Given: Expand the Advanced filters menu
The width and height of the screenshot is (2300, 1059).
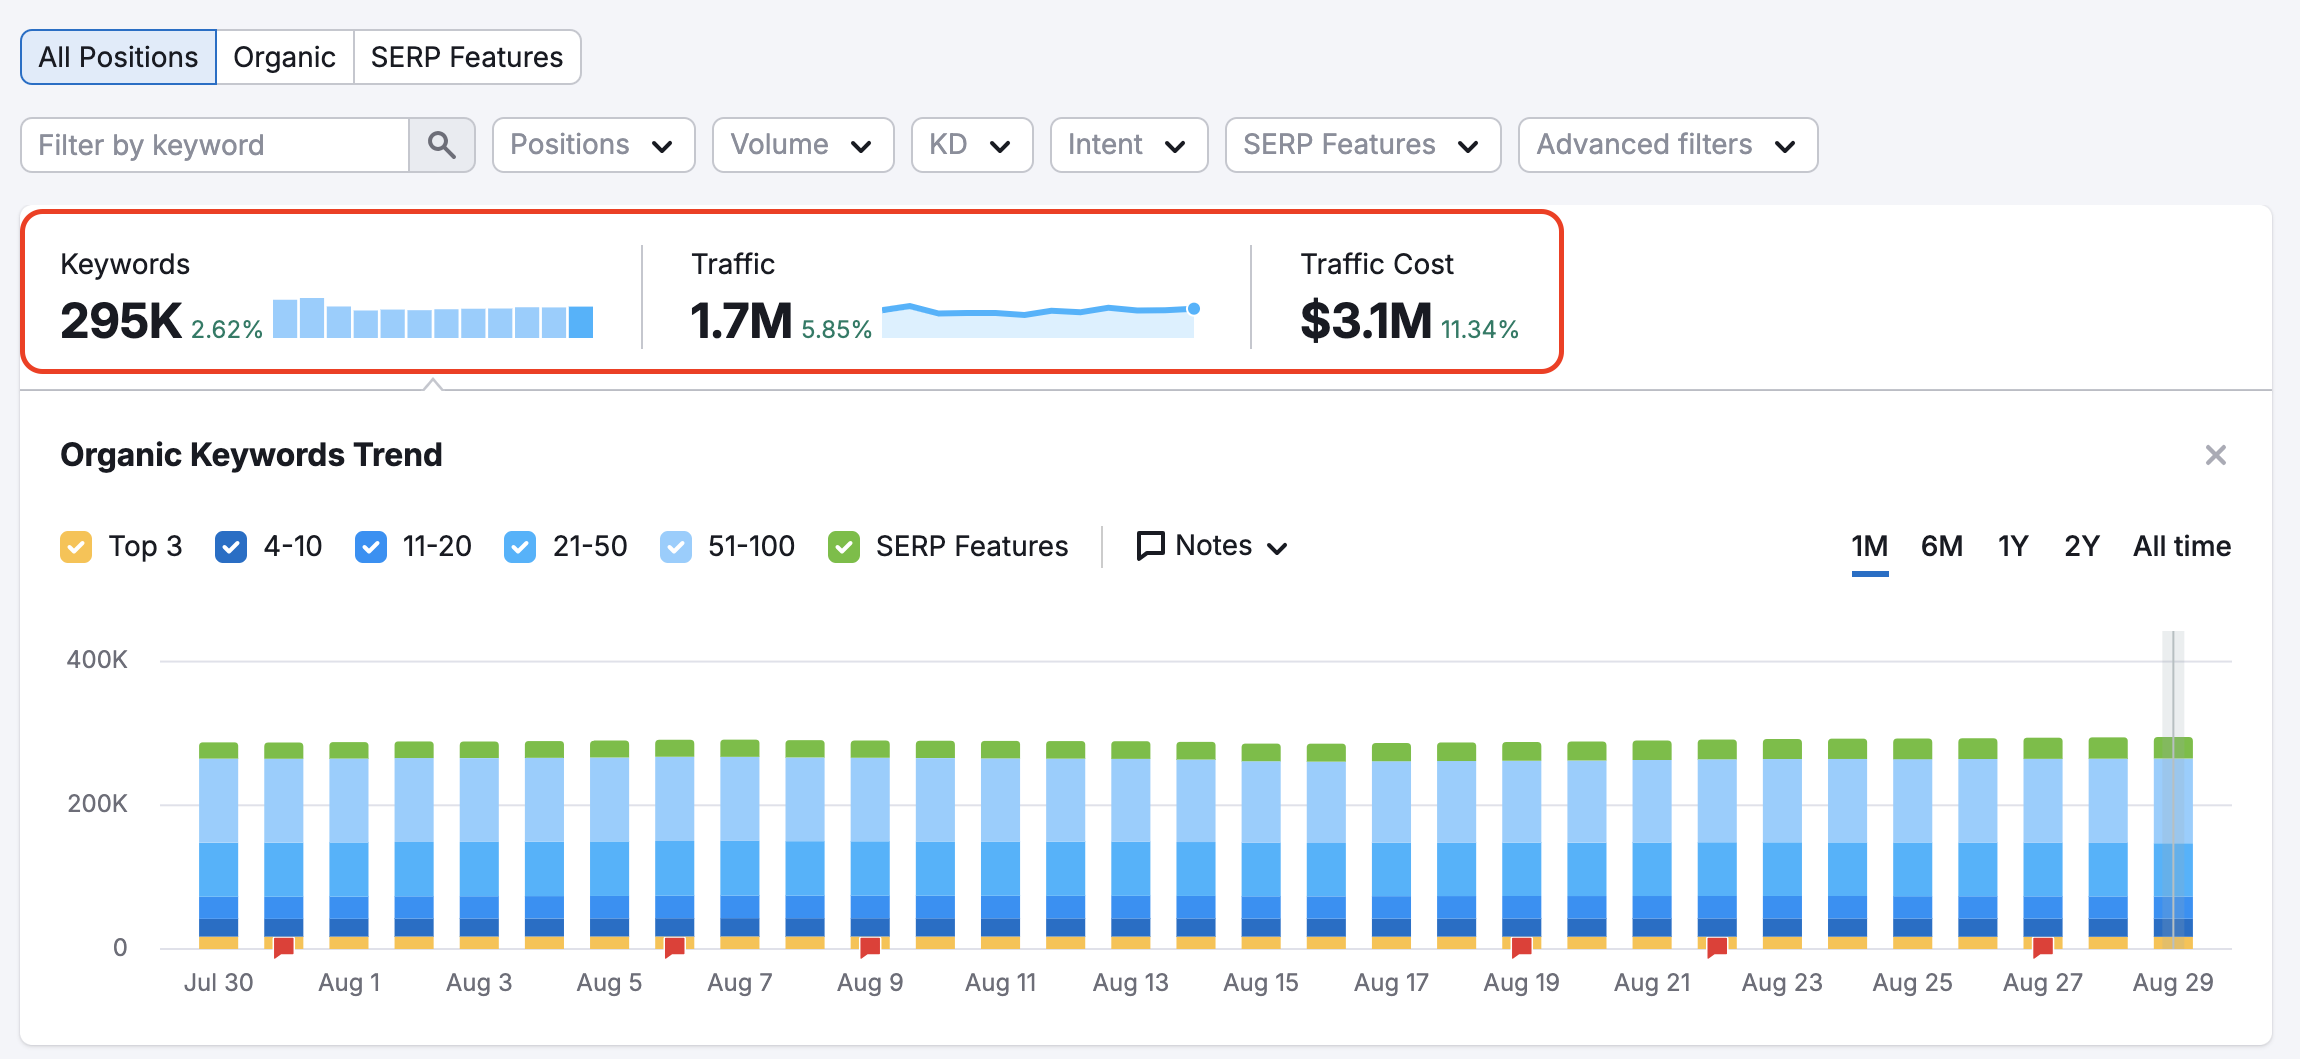Looking at the screenshot, I should [x=1666, y=145].
